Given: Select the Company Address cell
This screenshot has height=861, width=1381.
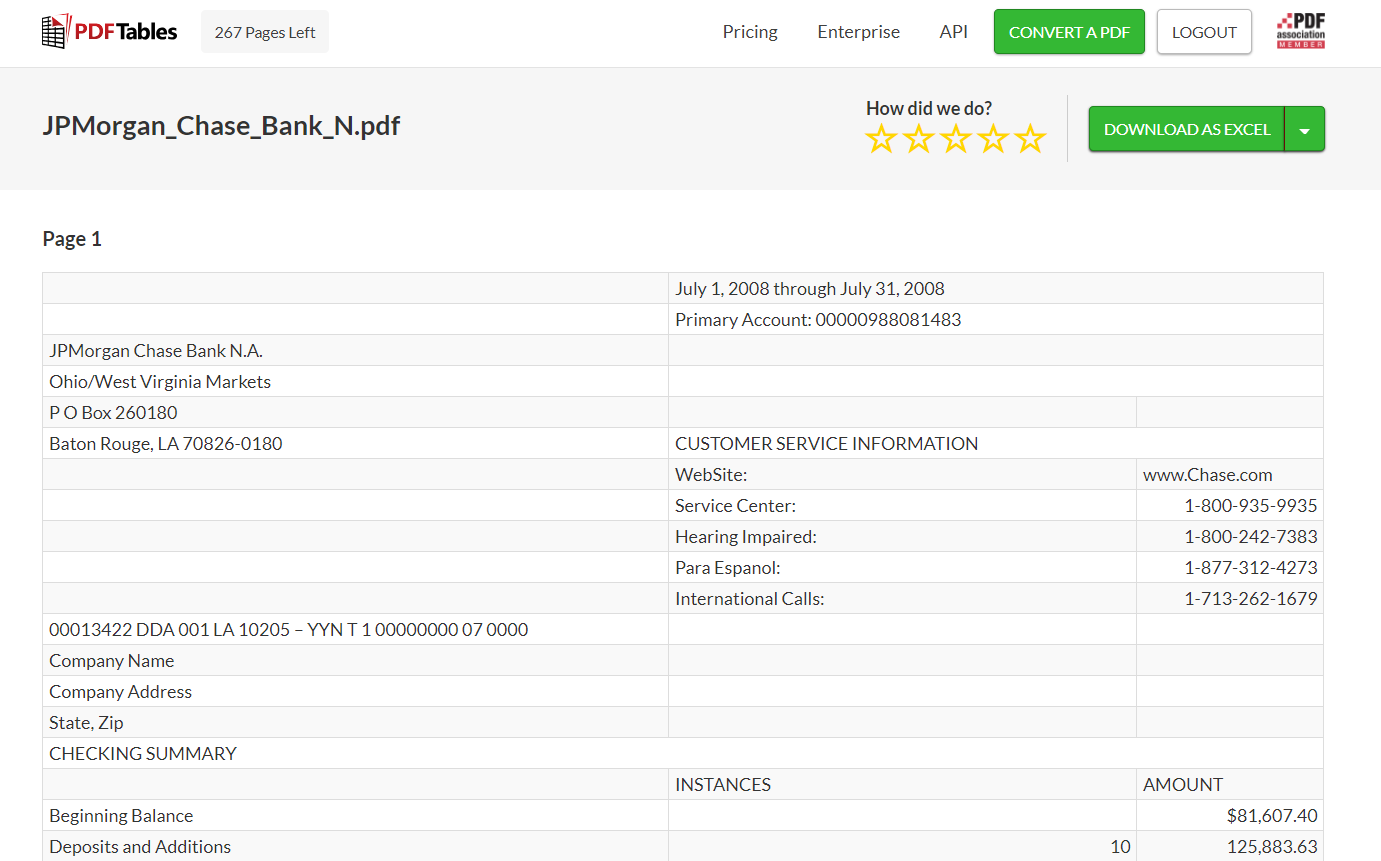Looking at the screenshot, I should click(355, 692).
